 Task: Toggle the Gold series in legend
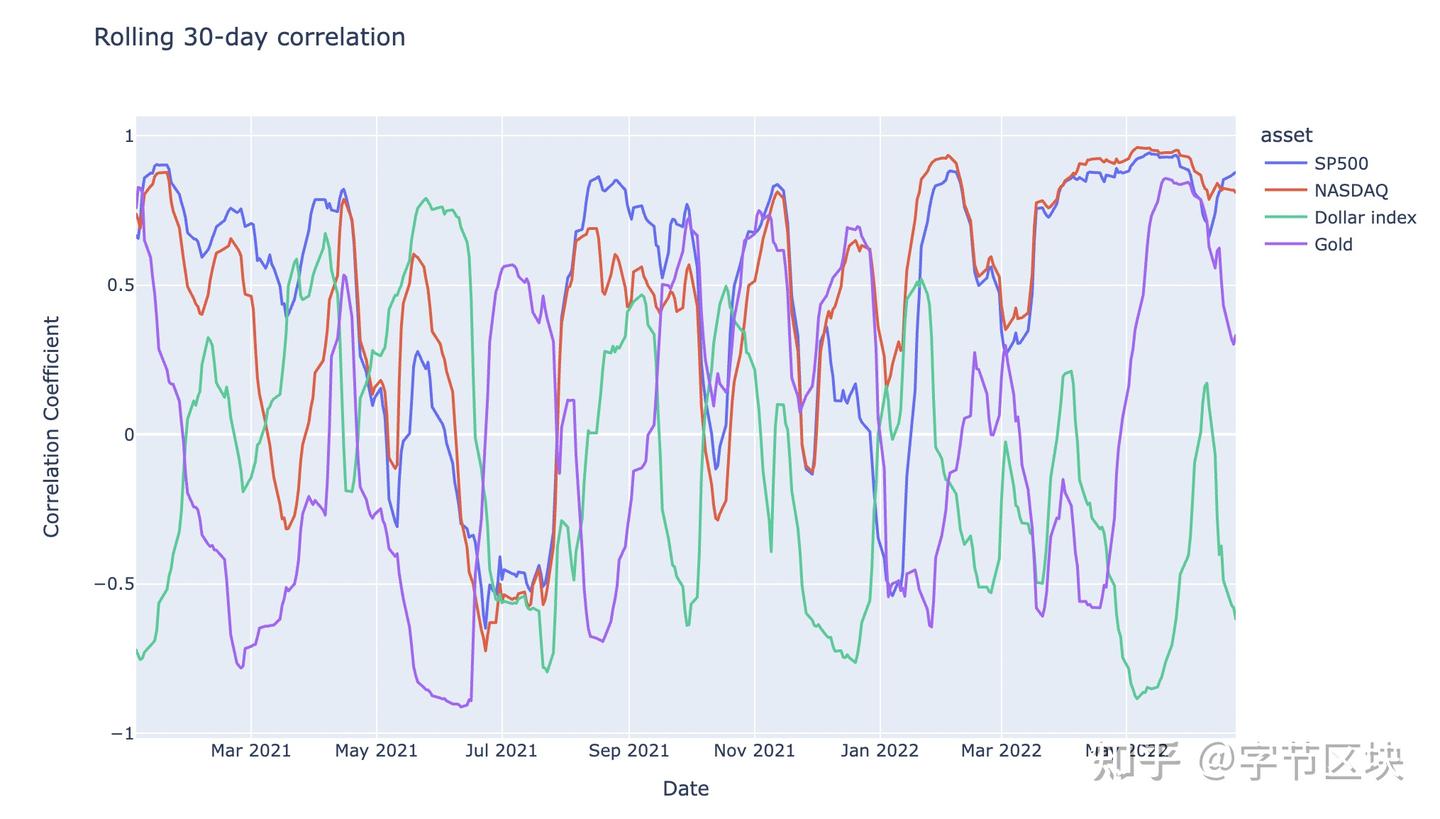pos(1309,244)
